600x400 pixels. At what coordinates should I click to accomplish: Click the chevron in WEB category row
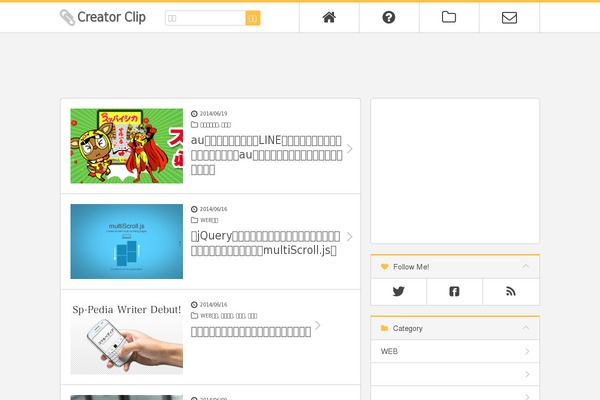coord(527,351)
